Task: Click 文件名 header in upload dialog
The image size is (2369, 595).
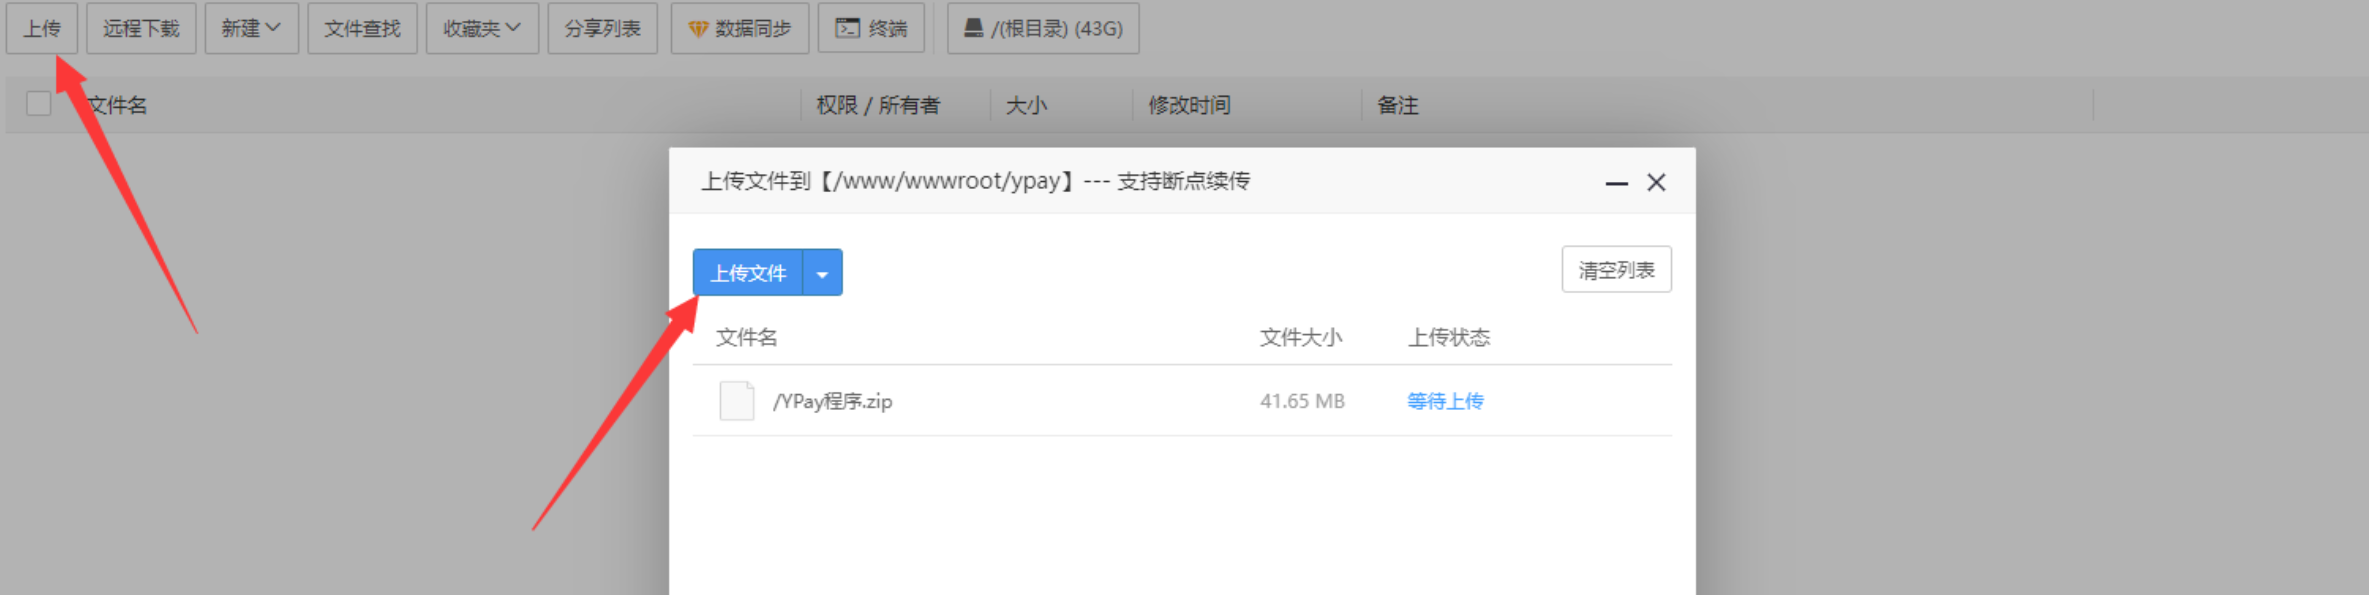Action: point(746,337)
